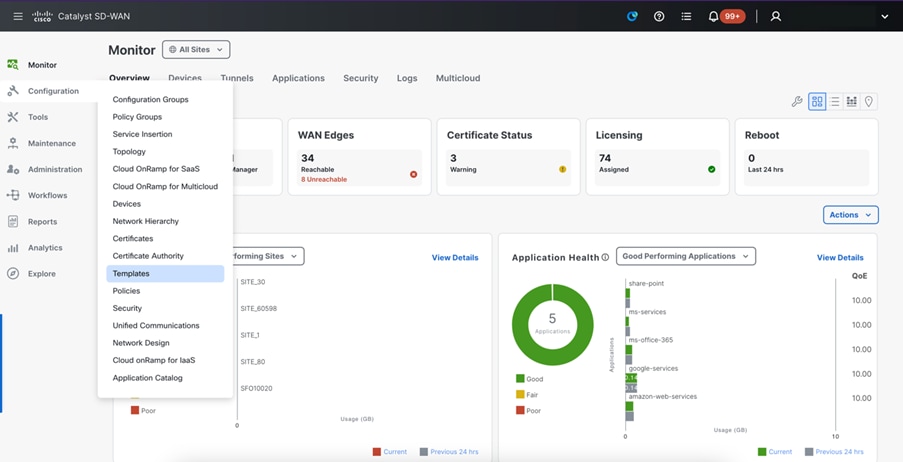The image size is (903, 462).
Task: Click Application Health Poor red swatch
Action: tap(520, 410)
